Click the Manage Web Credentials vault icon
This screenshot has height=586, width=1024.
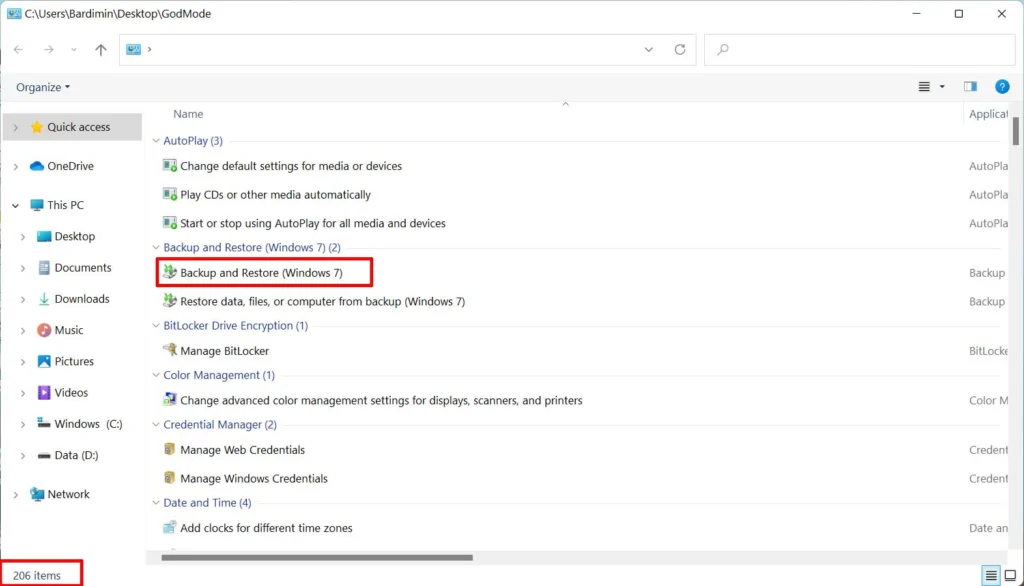coord(170,449)
